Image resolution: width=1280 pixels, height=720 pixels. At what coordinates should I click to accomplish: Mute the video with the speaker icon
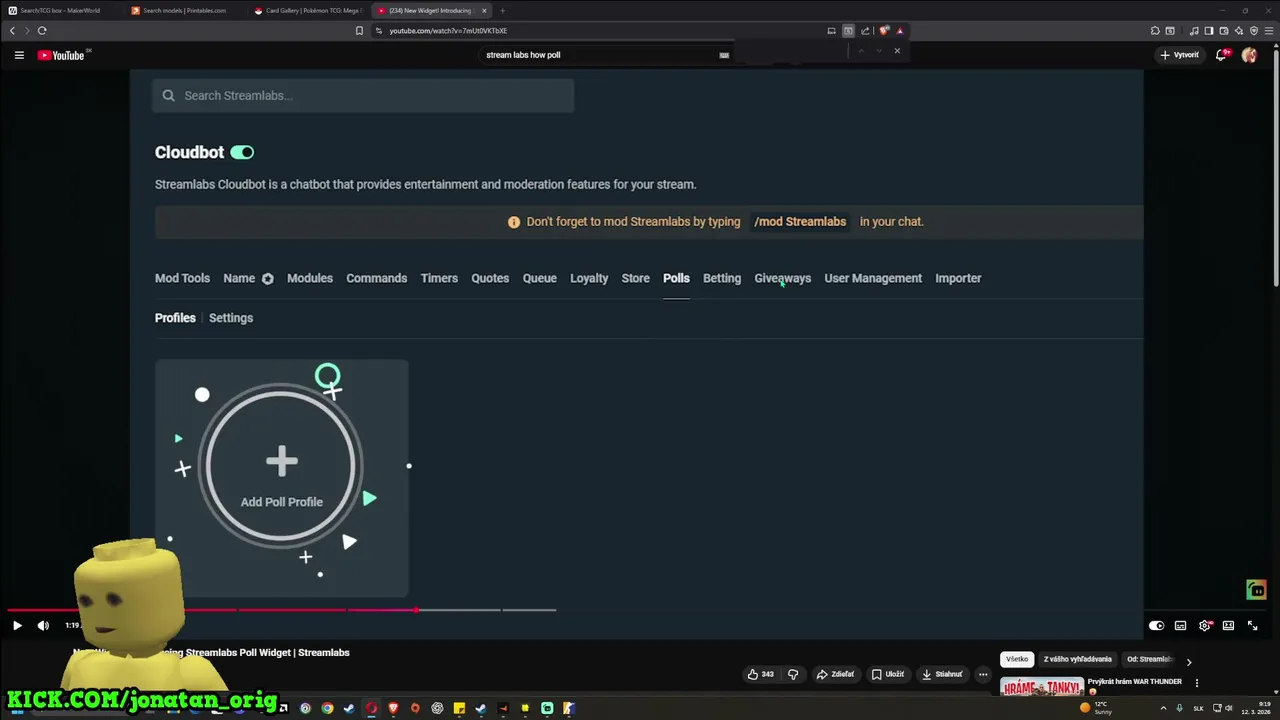point(43,625)
